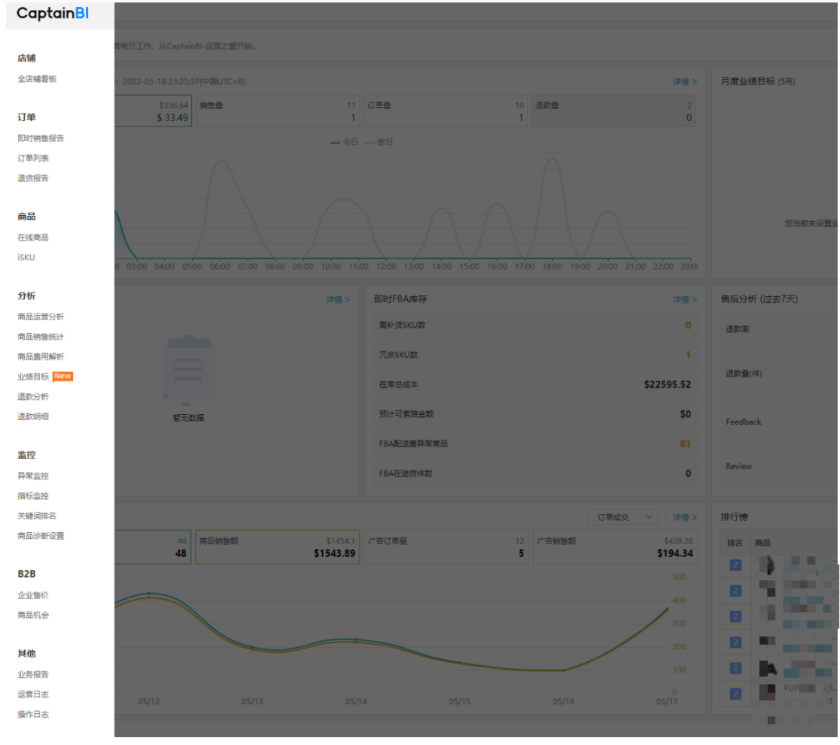Open the iSKU menu item
Screen dimensions: 840x745
tap(26, 258)
